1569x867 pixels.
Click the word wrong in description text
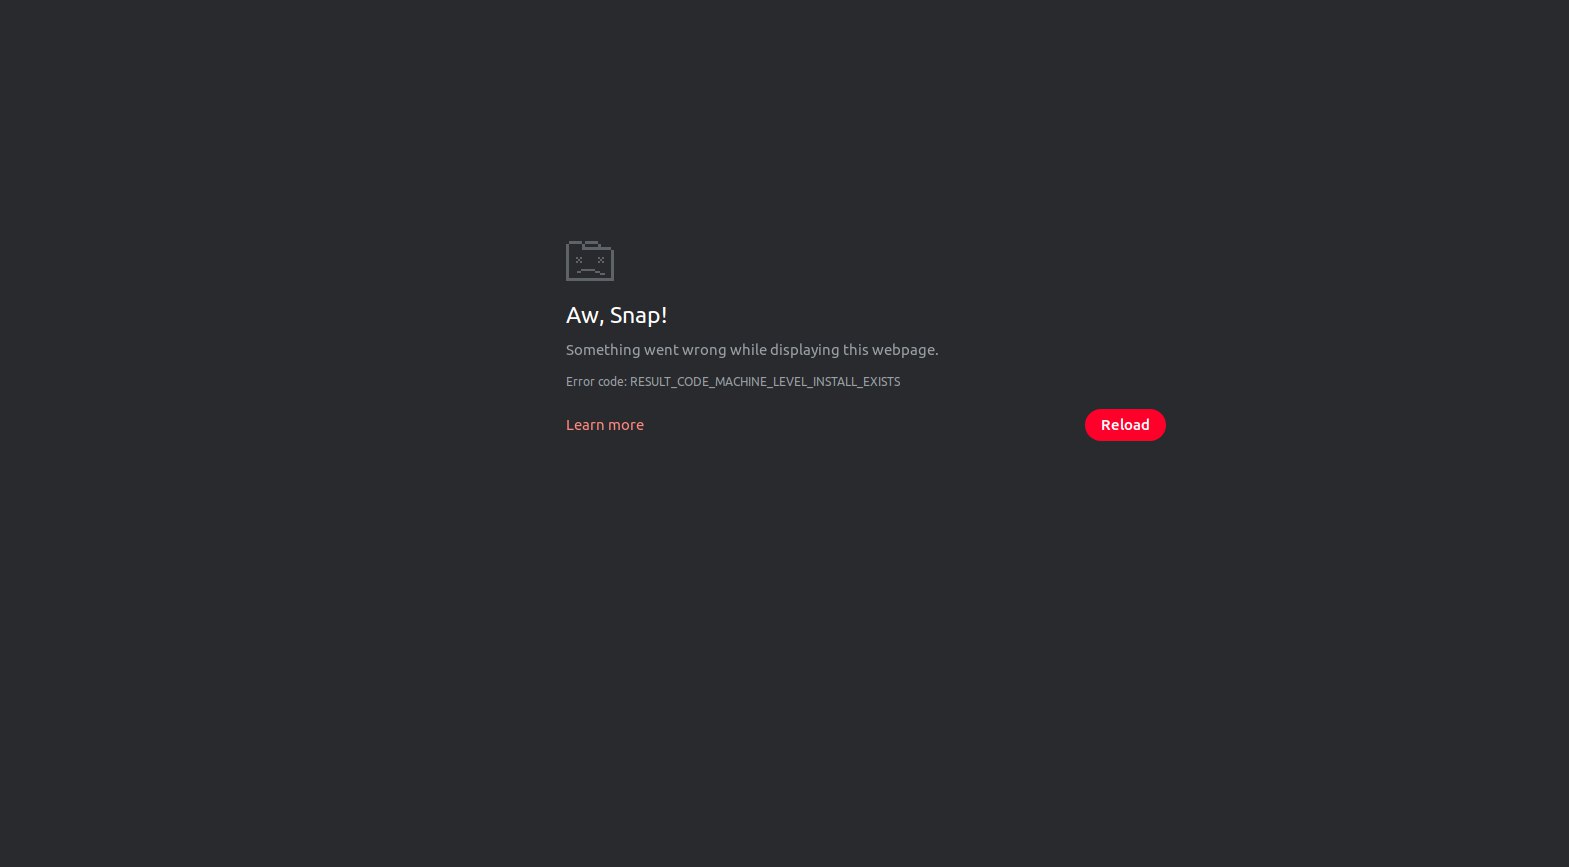click(704, 350)
